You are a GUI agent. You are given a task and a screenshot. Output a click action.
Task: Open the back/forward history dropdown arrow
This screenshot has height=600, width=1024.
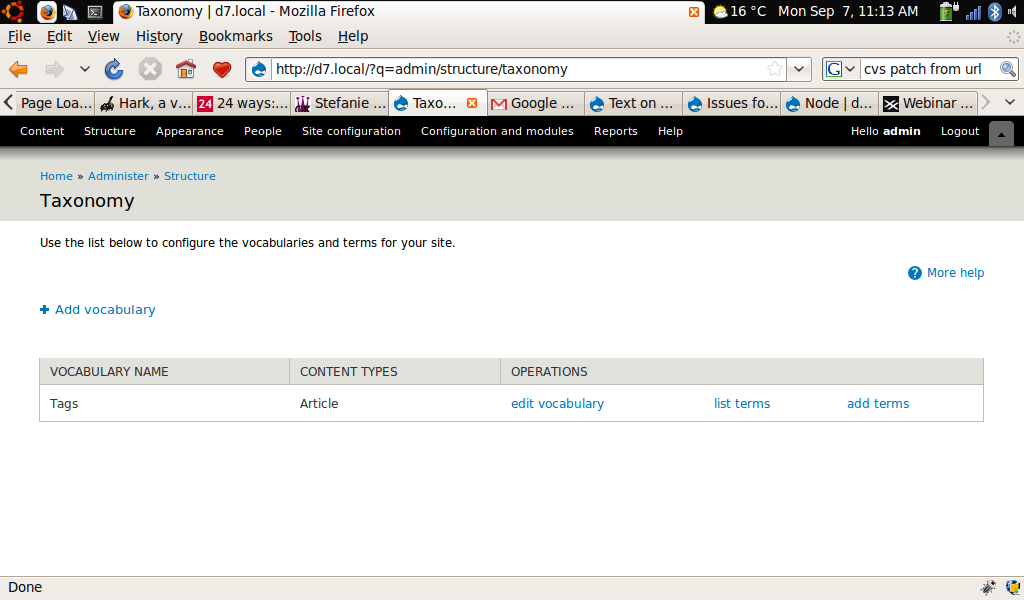coord(85,69)
